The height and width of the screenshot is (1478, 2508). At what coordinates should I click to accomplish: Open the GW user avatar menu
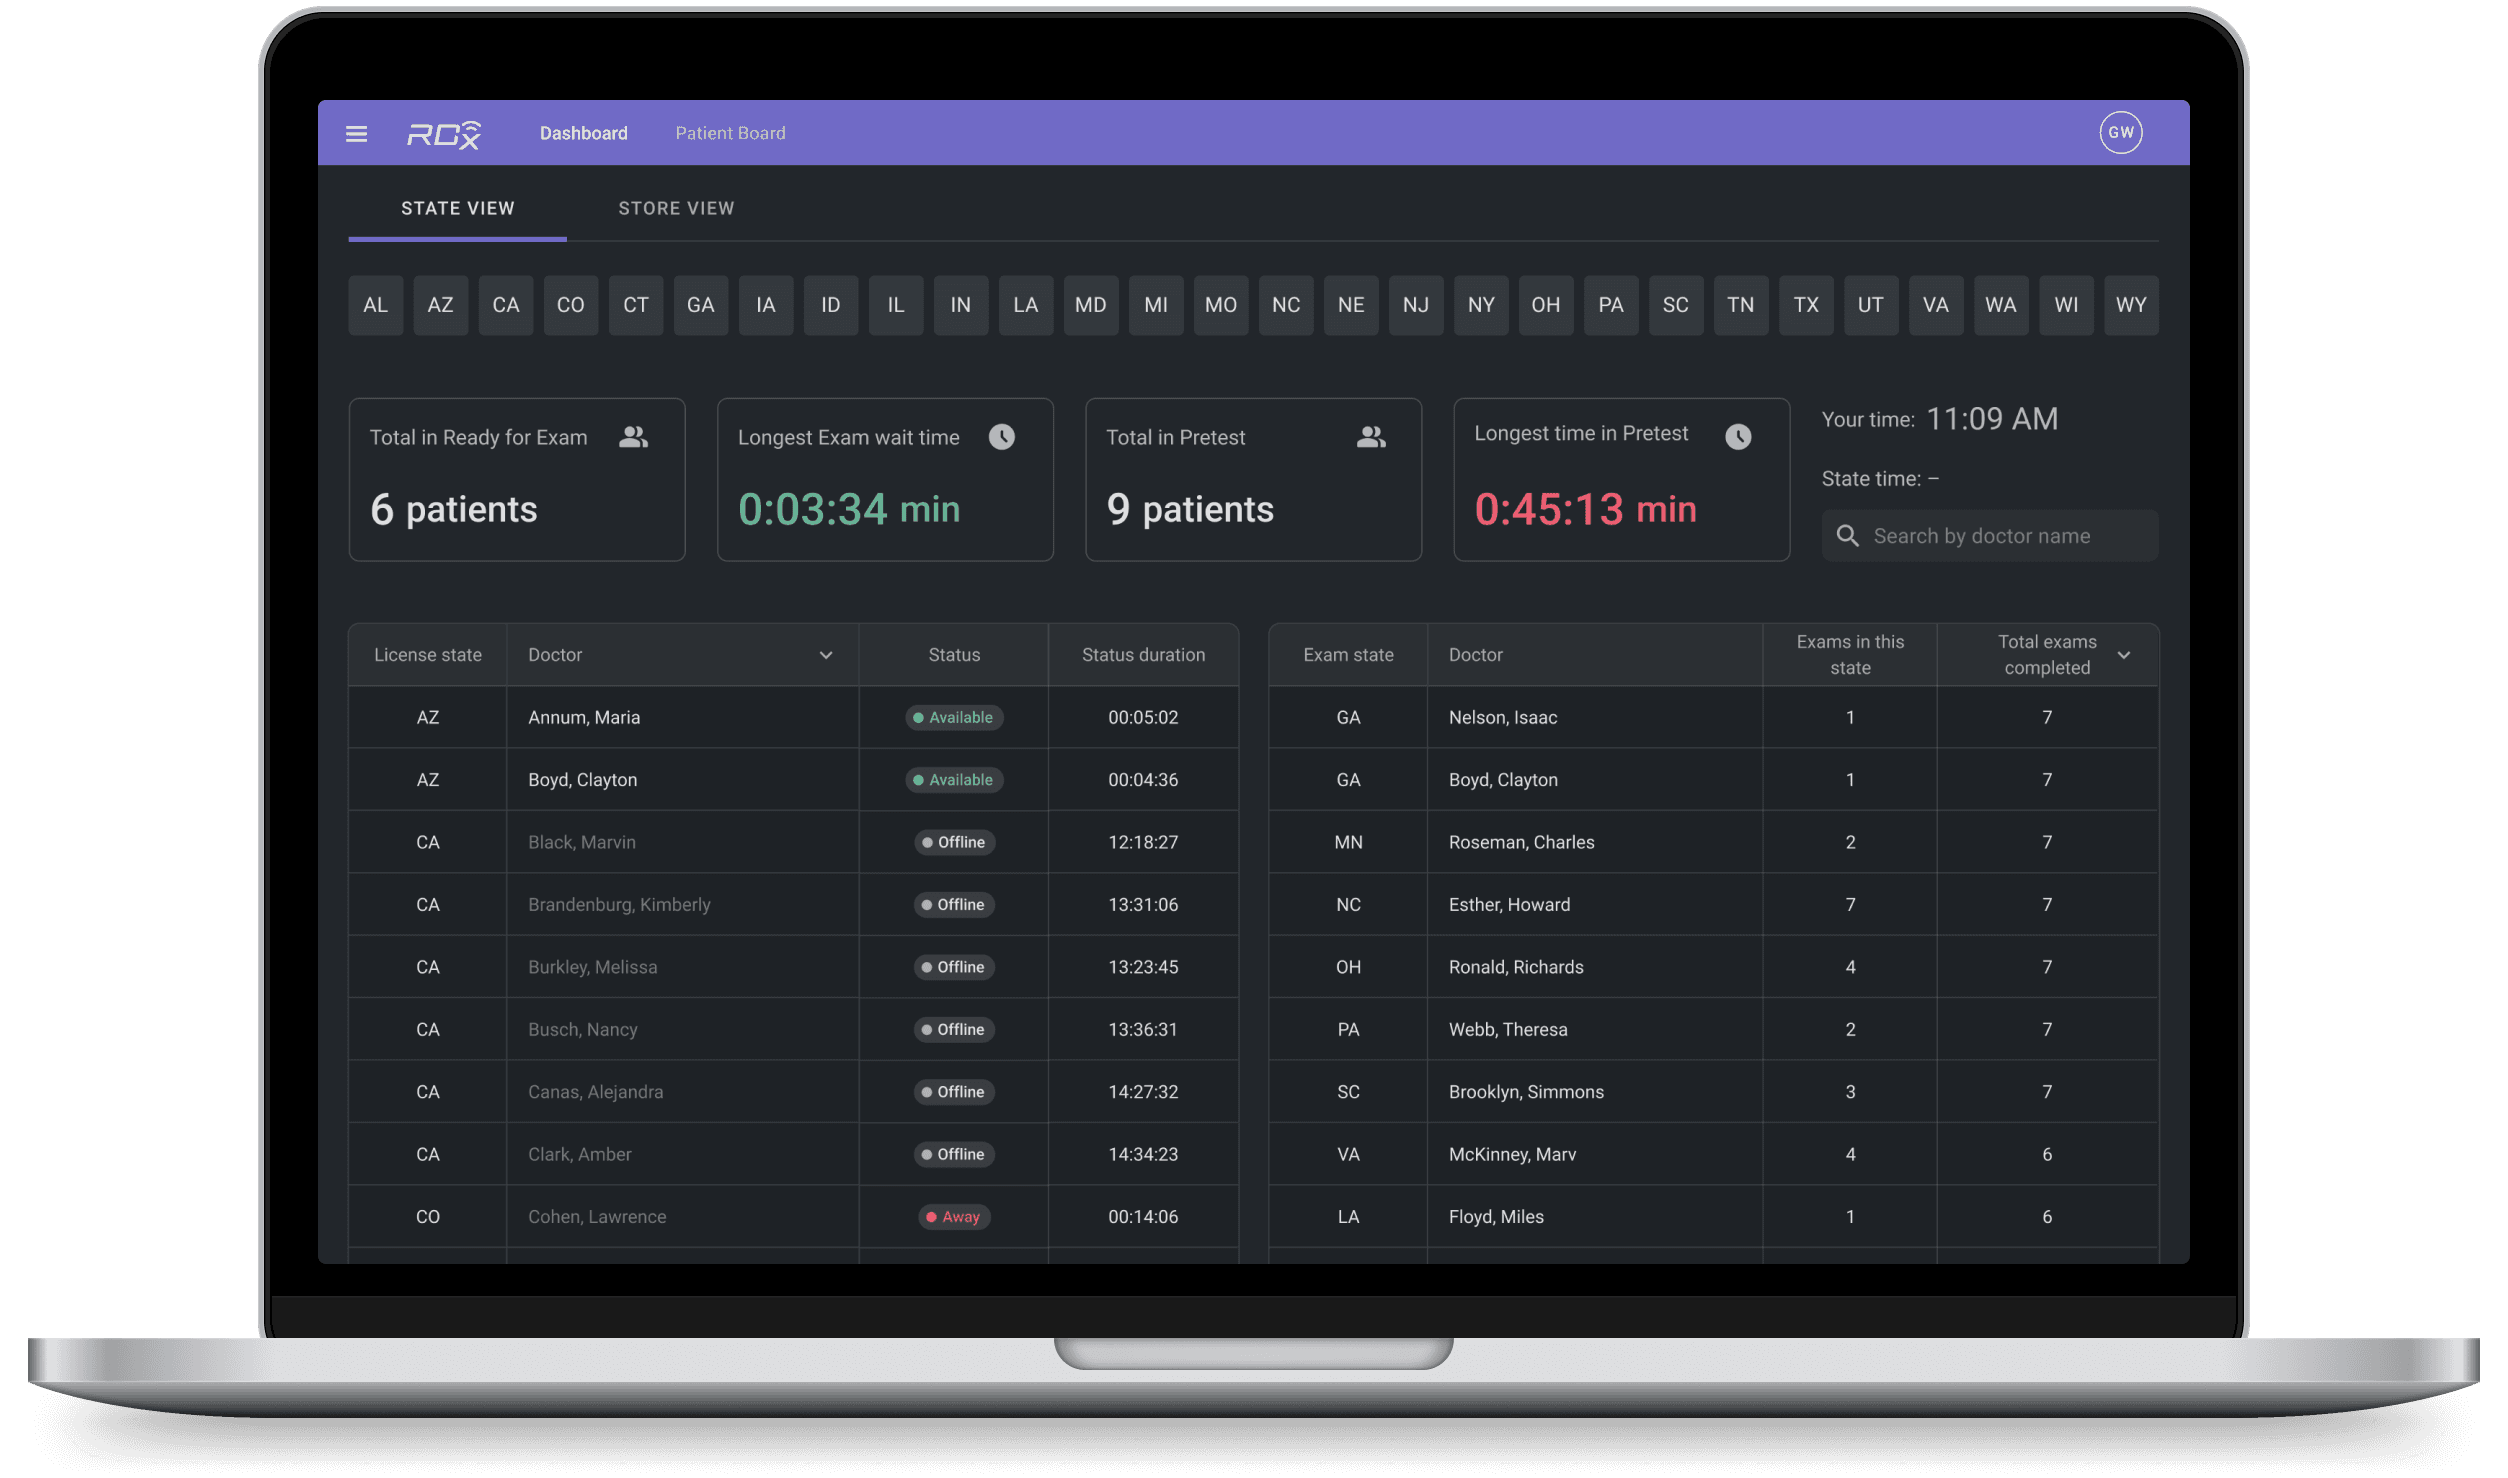2120,133
